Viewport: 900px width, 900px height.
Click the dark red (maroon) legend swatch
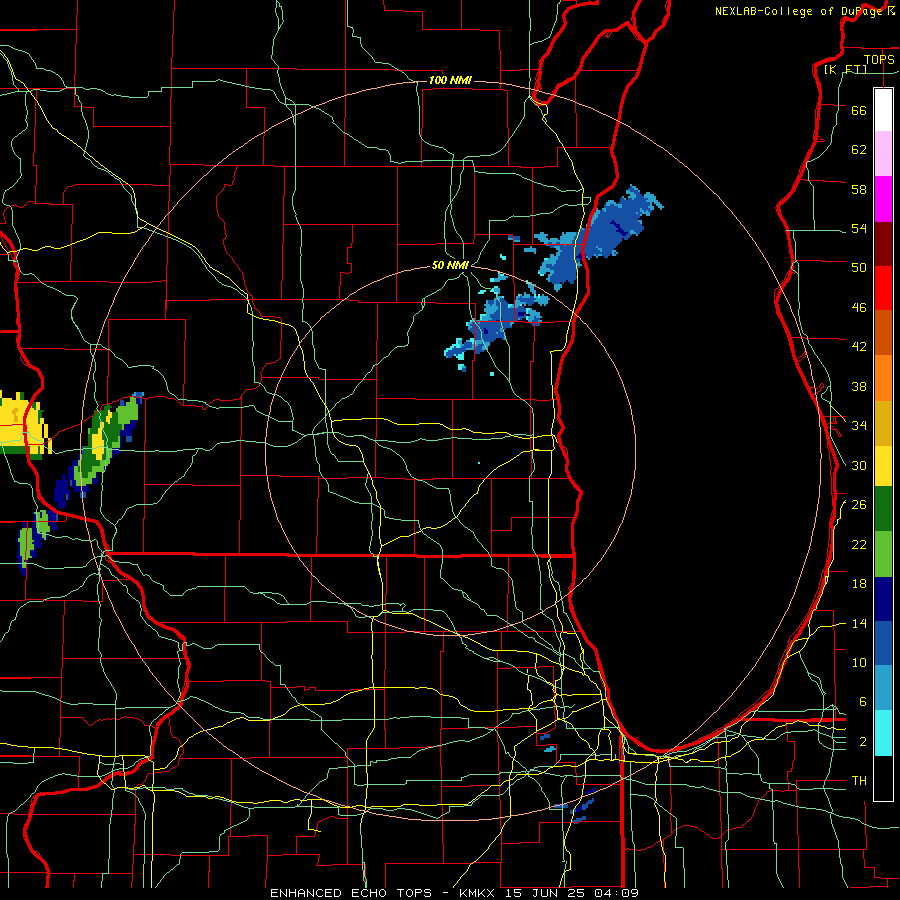(883, 243)
